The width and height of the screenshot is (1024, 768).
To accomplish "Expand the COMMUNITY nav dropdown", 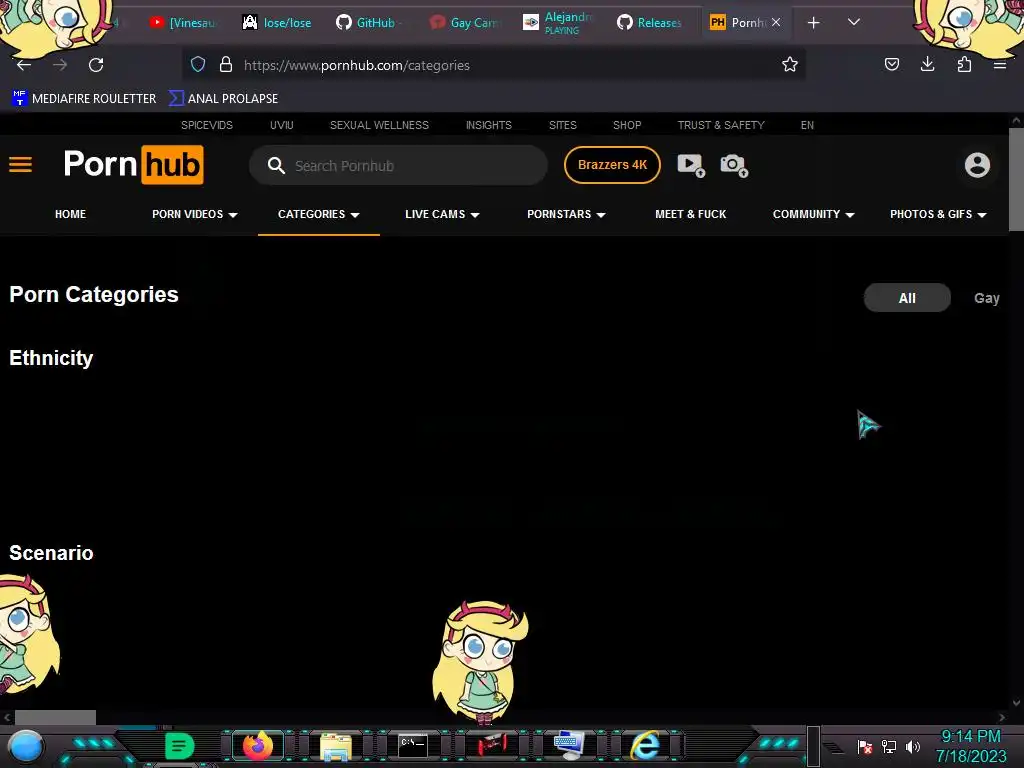I will coord(814,214).
